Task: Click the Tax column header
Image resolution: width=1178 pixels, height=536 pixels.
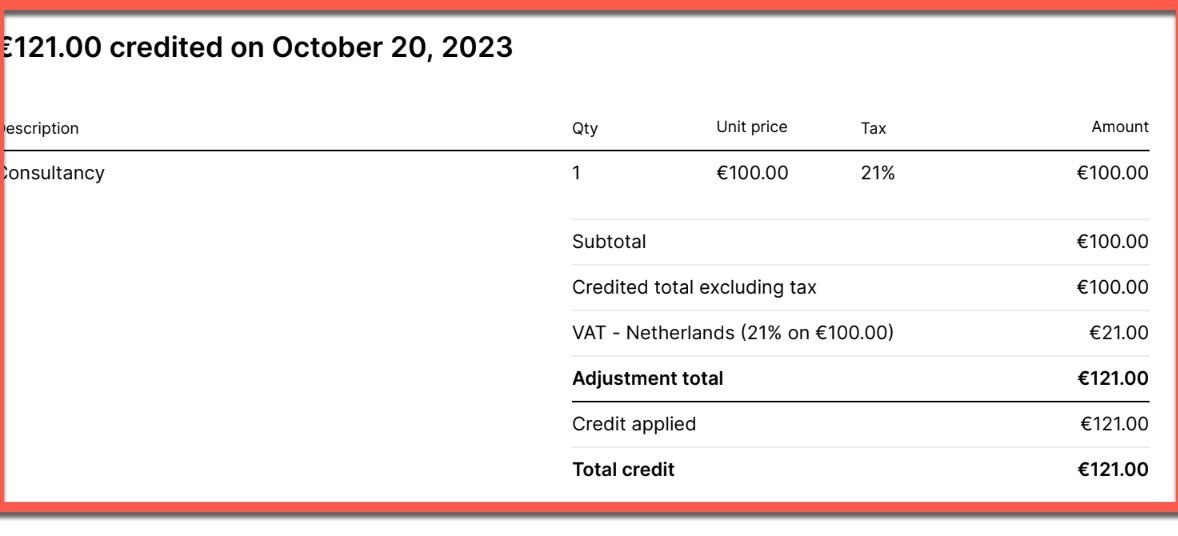Action: [873, 128]
